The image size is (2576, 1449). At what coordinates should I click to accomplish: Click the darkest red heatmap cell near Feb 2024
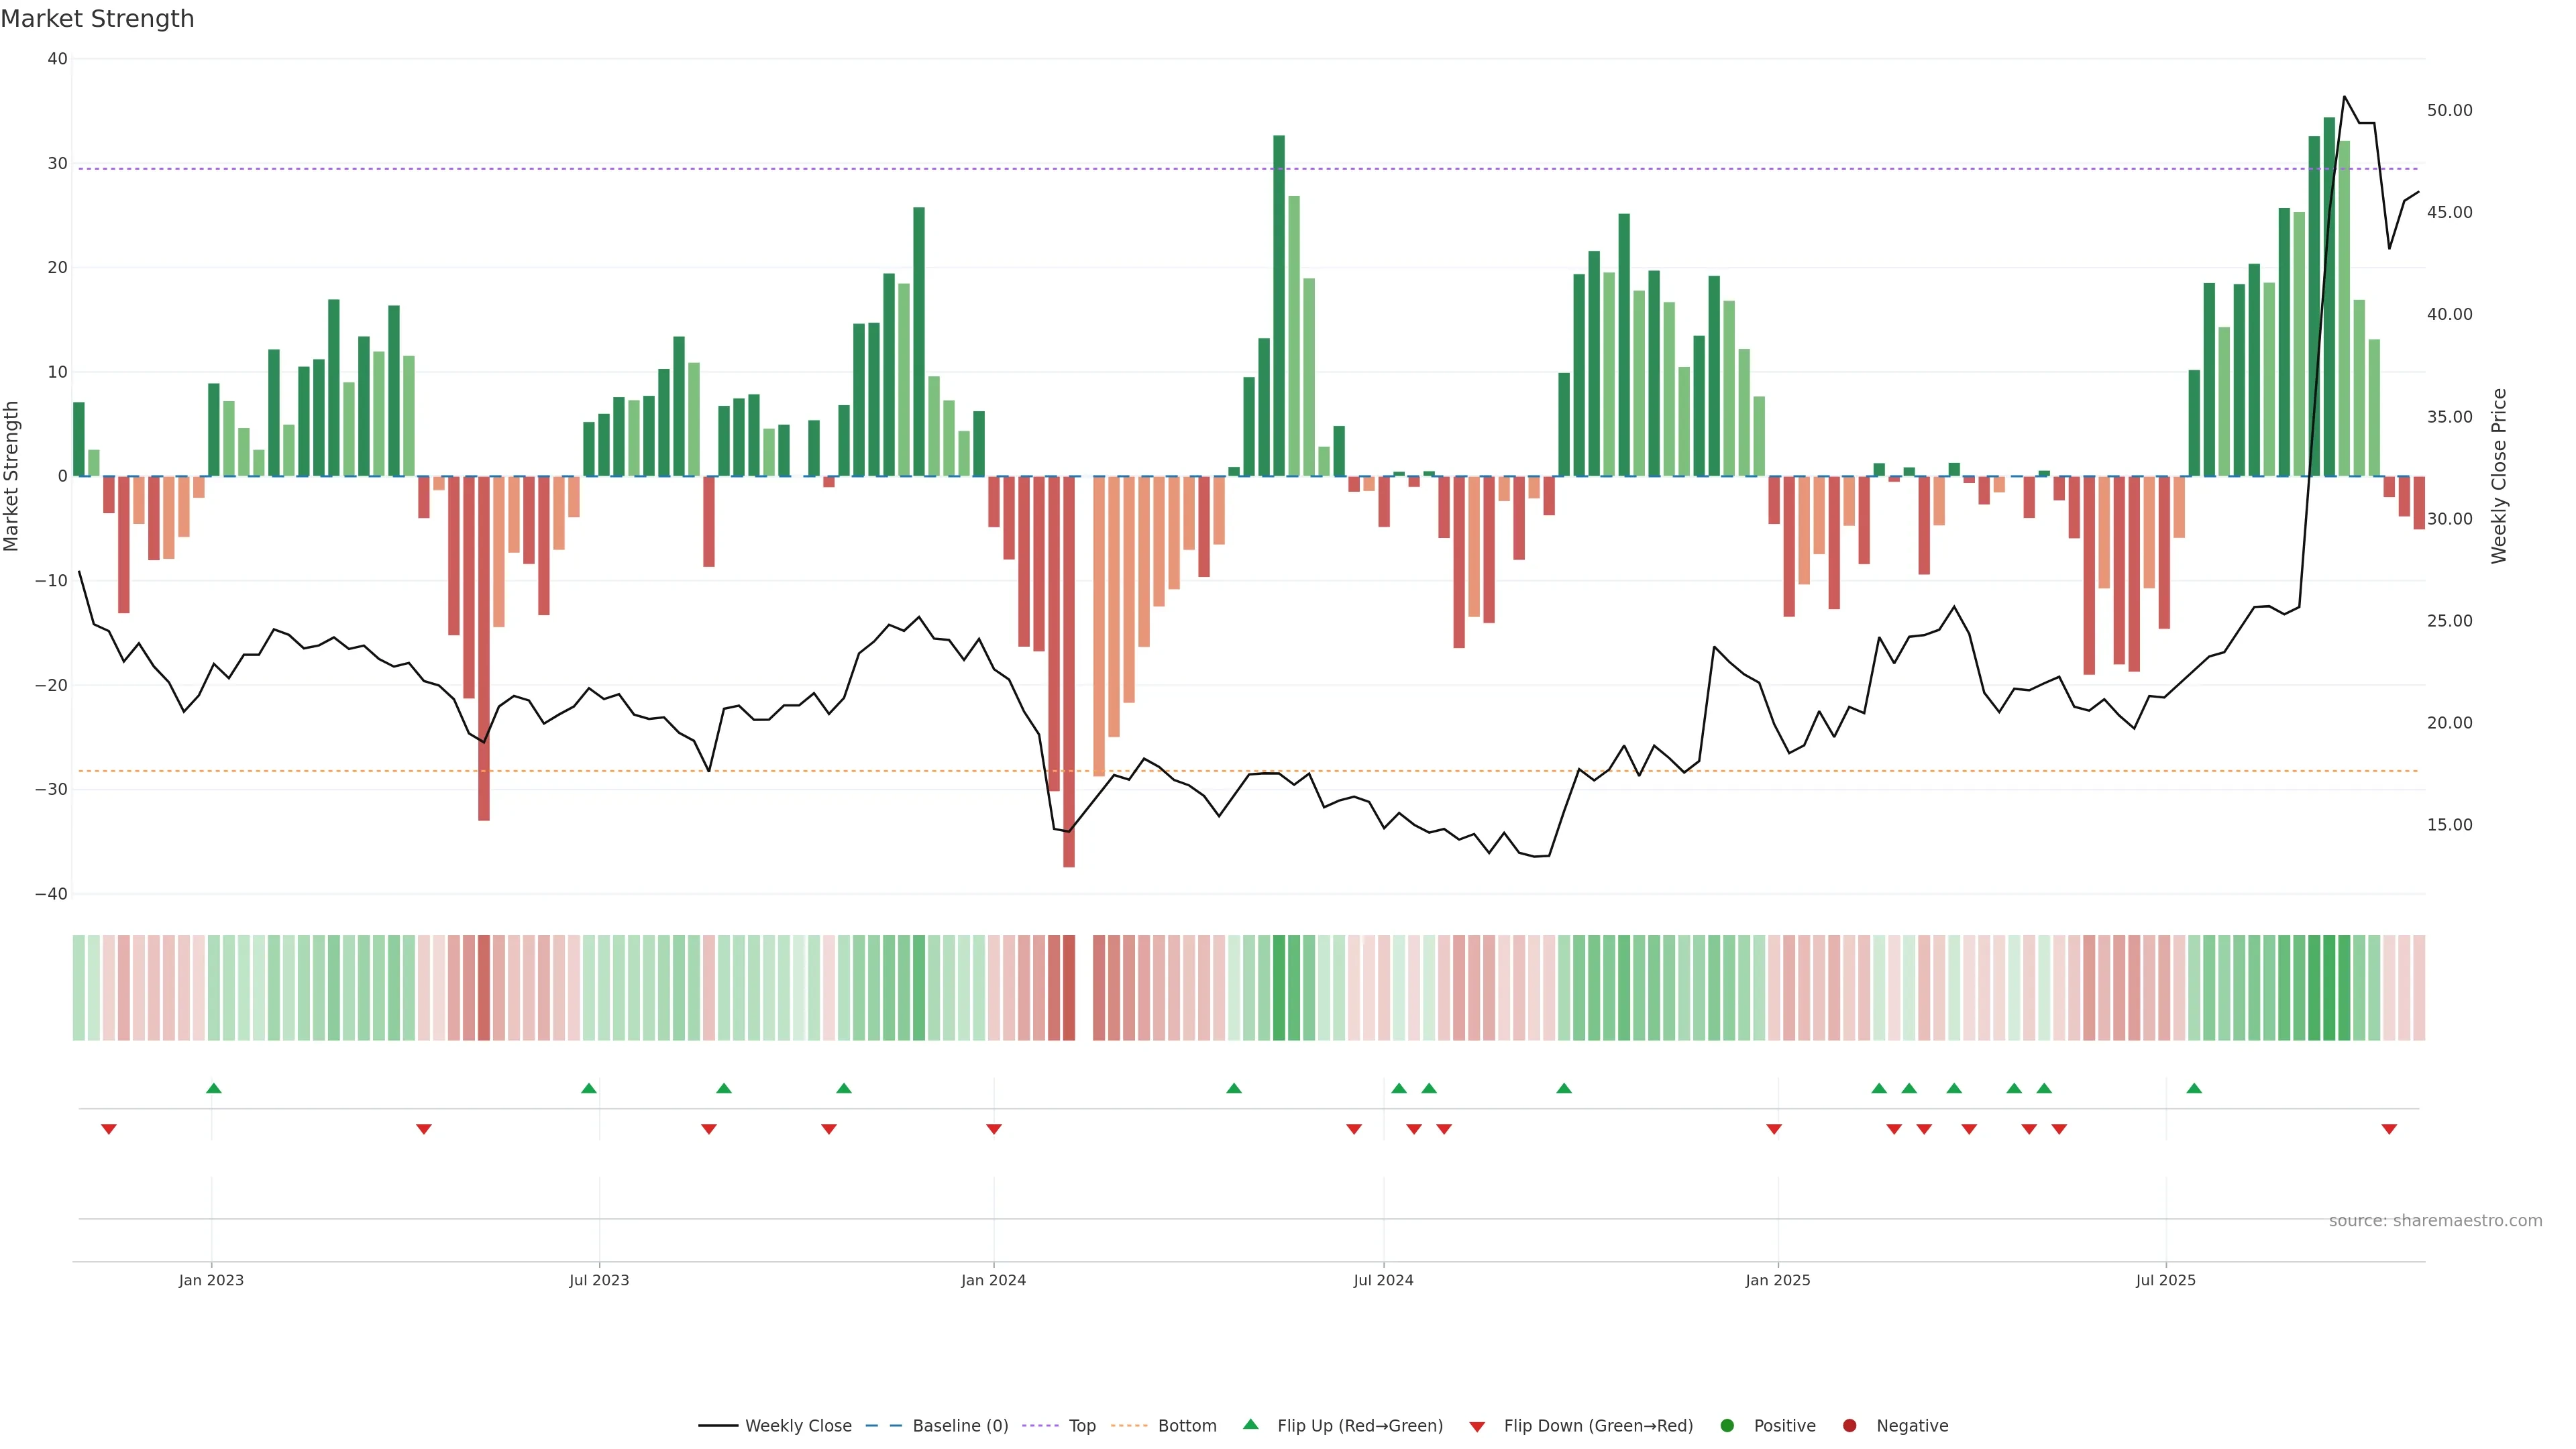(1069, 988)
